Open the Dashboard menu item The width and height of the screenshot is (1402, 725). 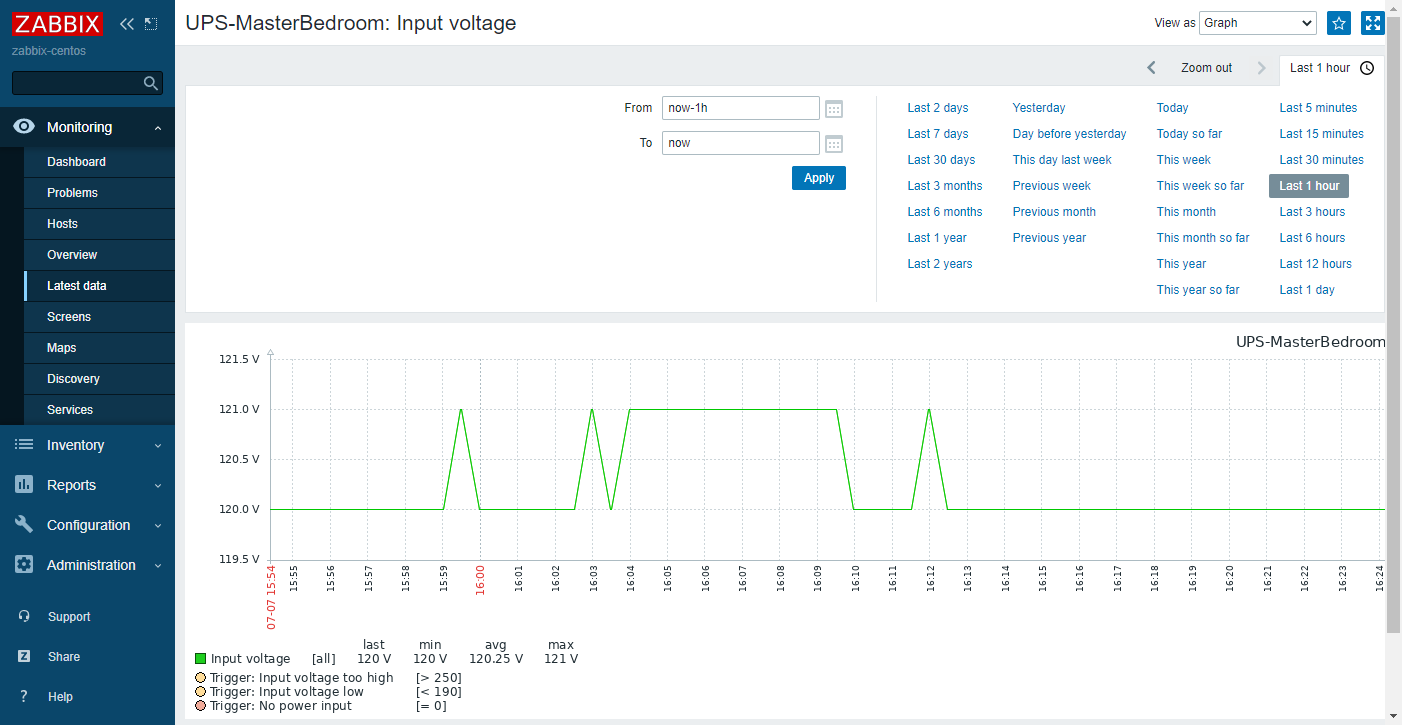tap(78, 161)
